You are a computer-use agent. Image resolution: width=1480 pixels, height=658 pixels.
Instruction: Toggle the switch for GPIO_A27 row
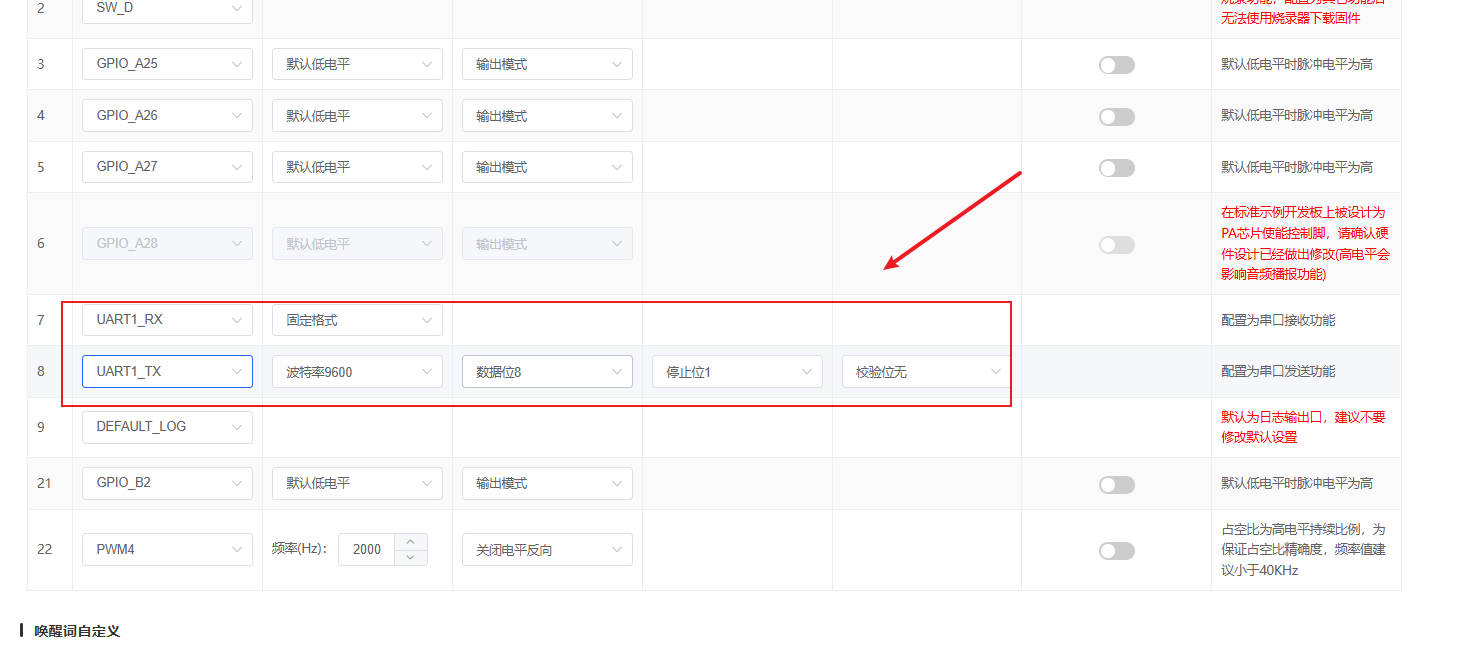[1116, 168]
